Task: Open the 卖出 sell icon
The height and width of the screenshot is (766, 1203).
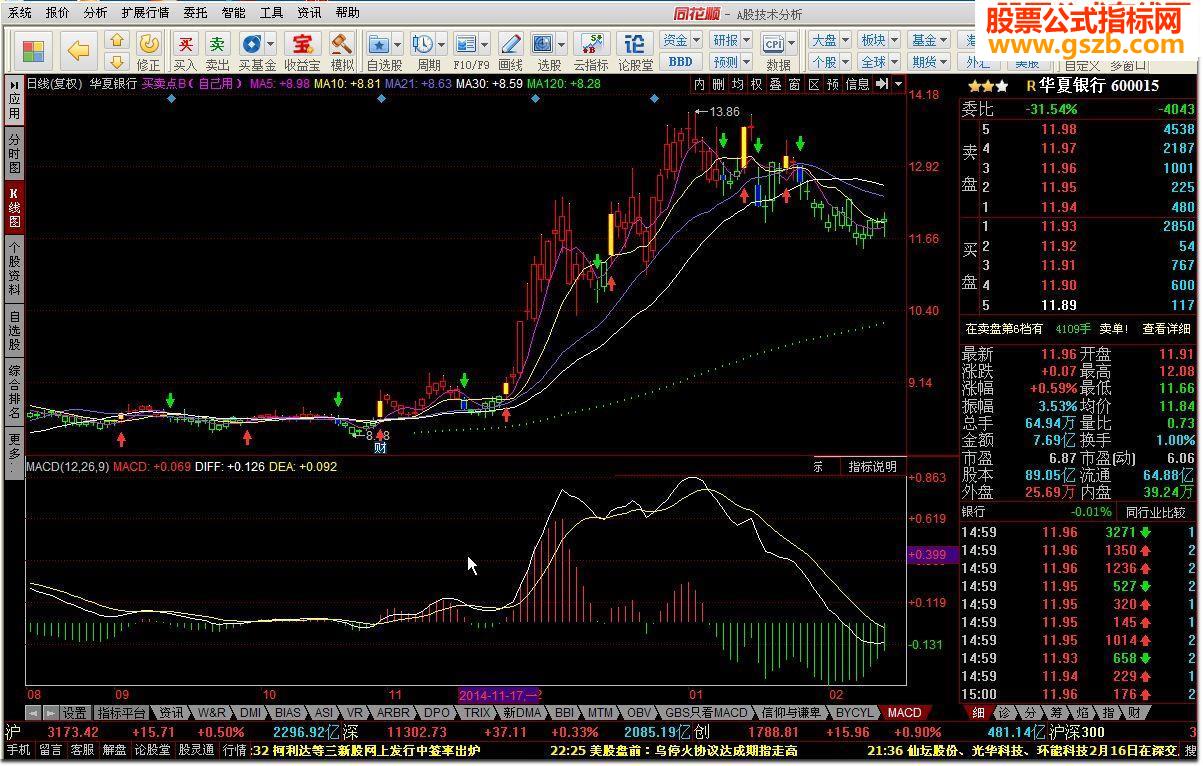Action: (217, 43)
